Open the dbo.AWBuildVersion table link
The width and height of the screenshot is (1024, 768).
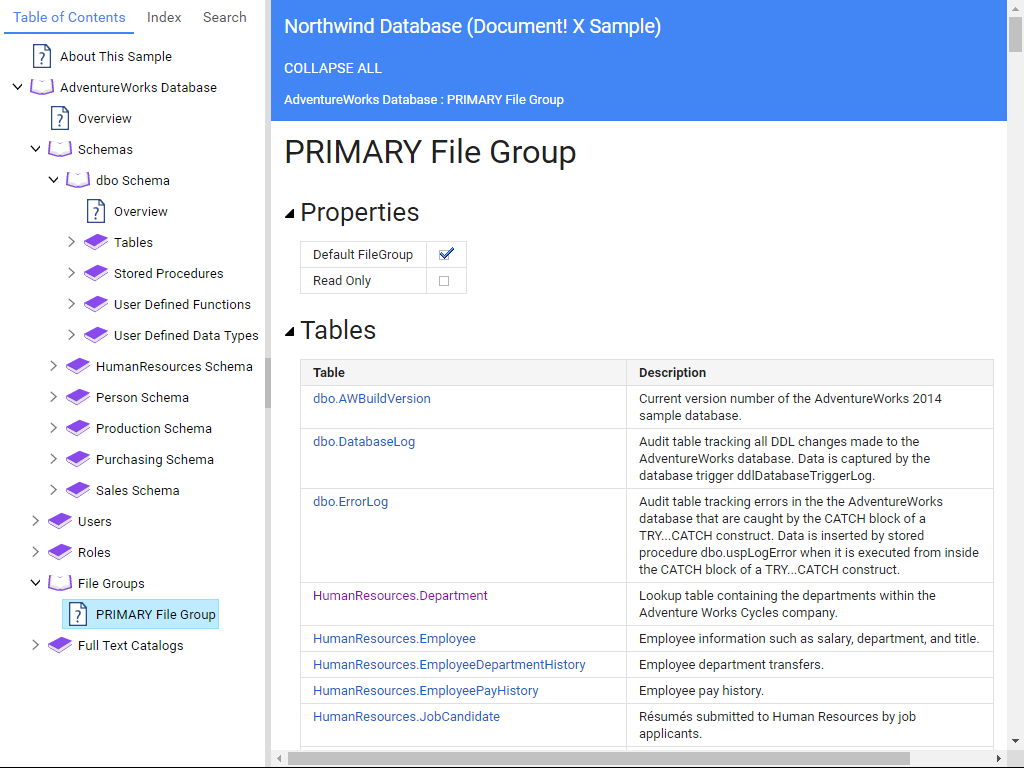click(x=372, y=398)
